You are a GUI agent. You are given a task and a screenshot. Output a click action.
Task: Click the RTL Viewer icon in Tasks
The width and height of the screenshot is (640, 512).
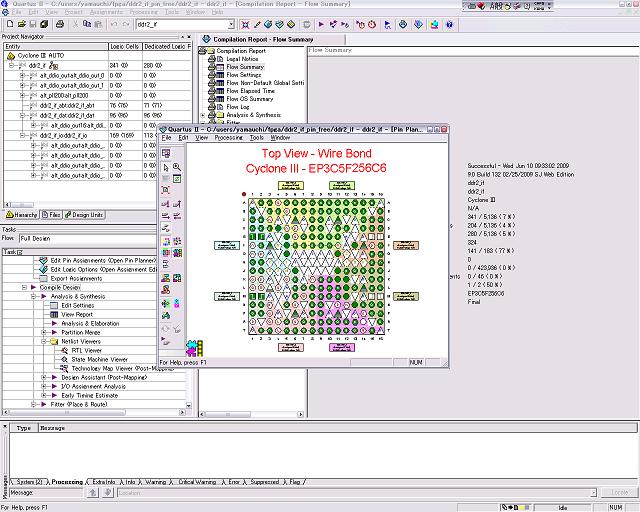[x=64, y=350]
